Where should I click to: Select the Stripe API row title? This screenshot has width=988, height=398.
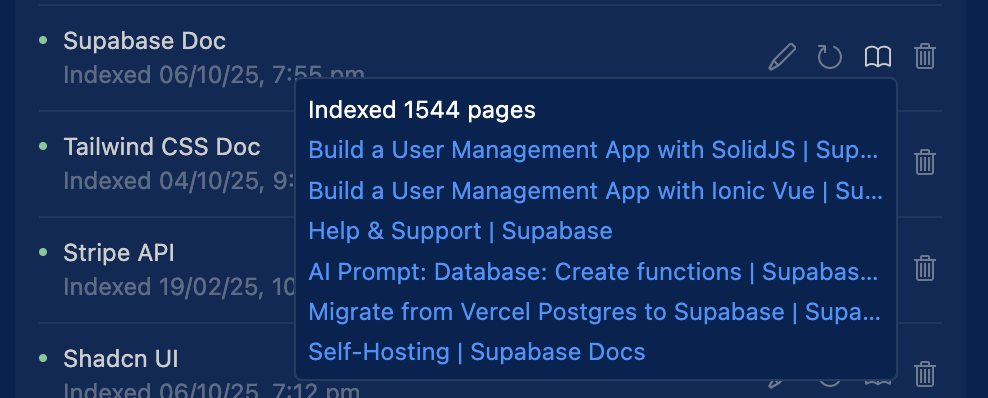click(118, 253)
